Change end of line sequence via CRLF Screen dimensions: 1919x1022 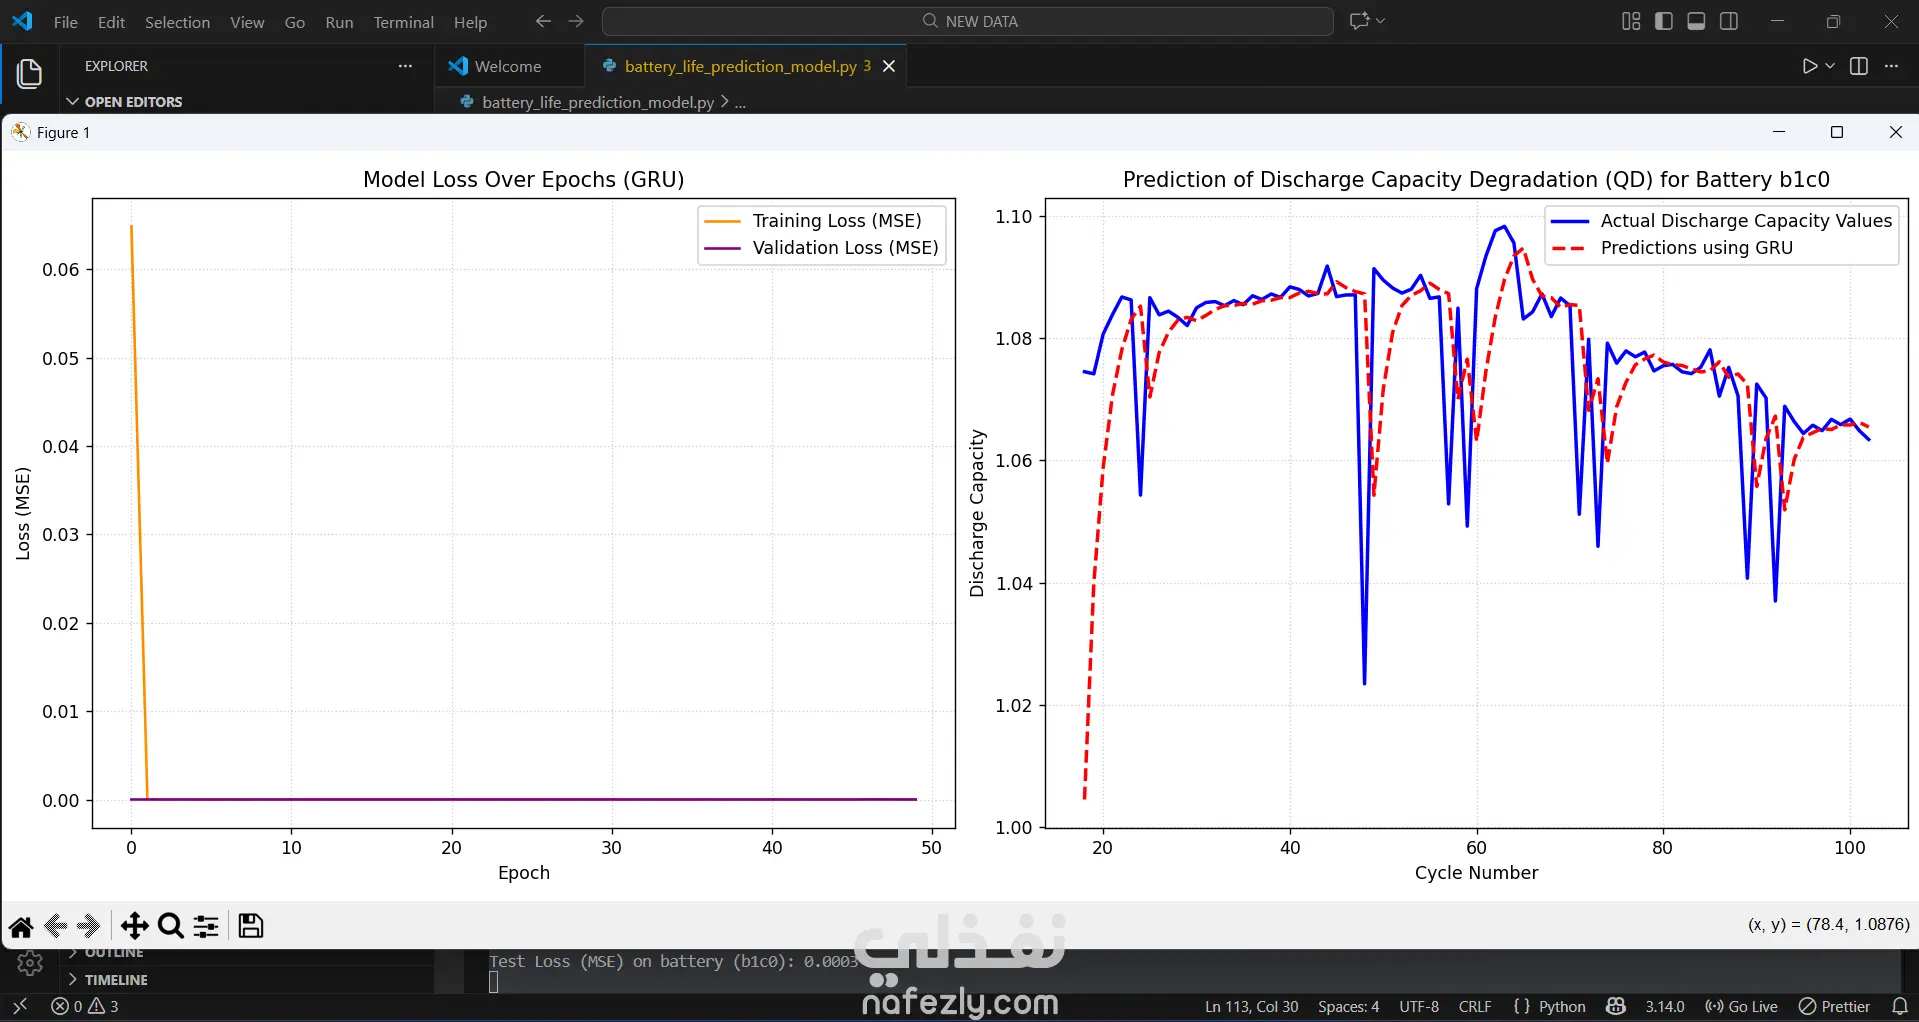pos(1475,1006)
